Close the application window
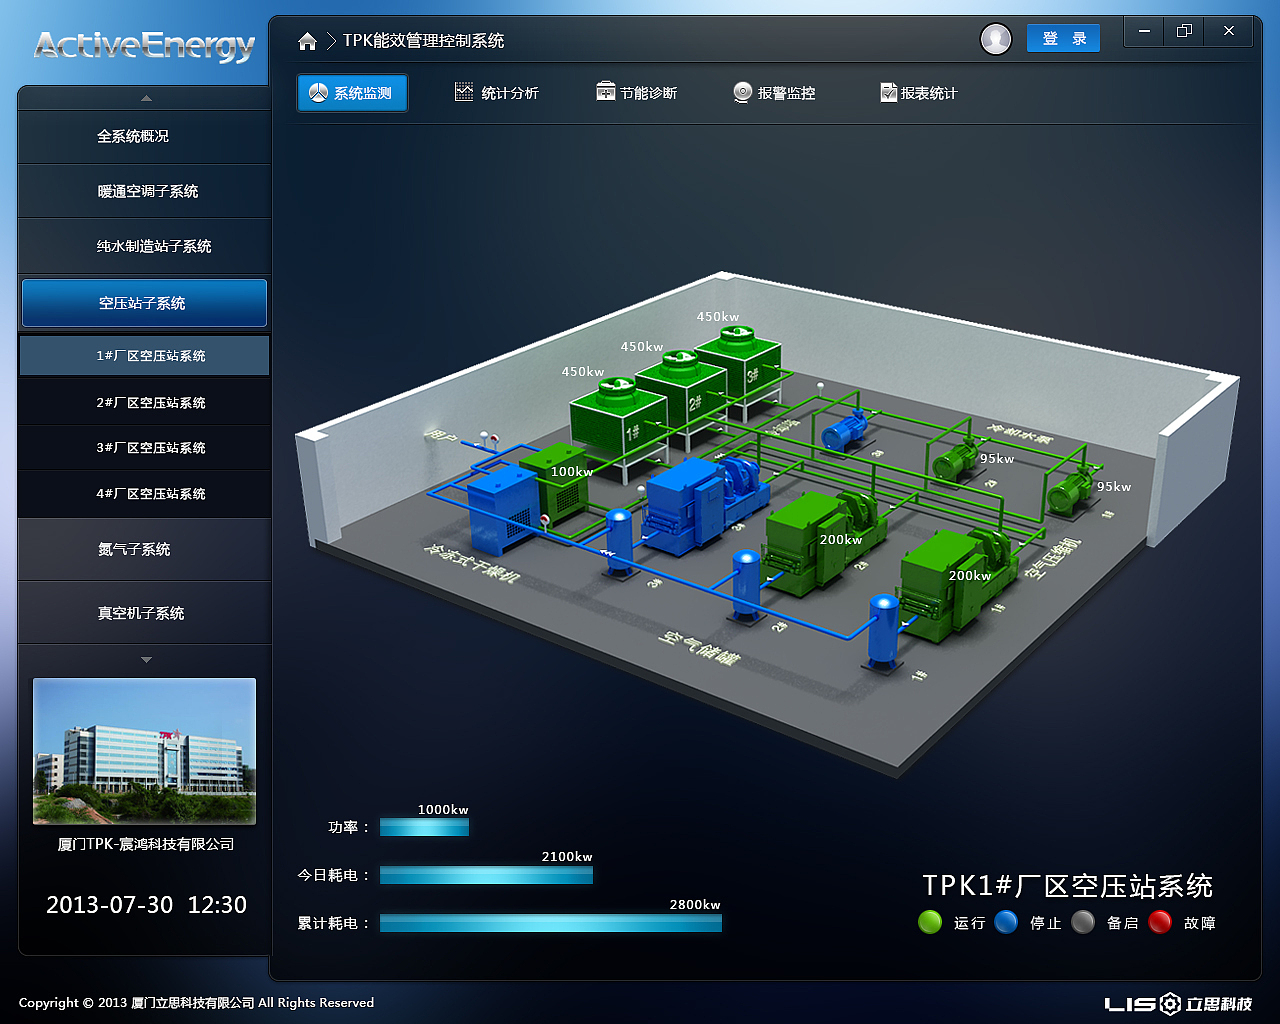This screenshot has height=1024, width=1280. tap(1229, 31)
